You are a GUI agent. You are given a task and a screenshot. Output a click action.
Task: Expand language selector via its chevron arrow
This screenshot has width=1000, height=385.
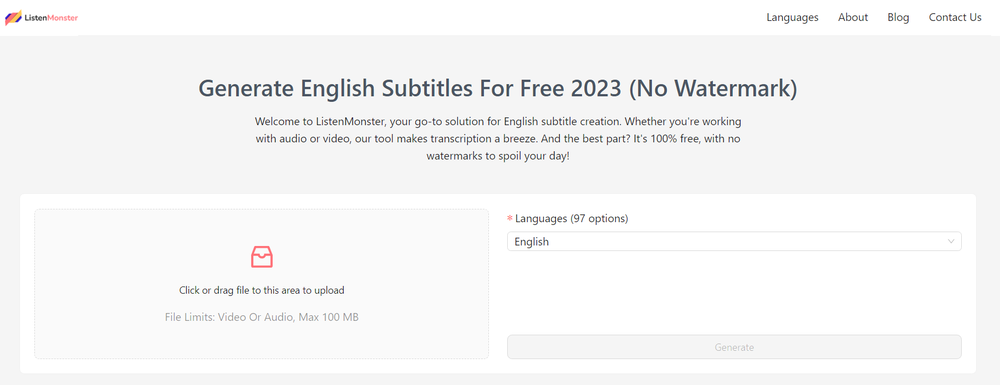pos(951,242)
